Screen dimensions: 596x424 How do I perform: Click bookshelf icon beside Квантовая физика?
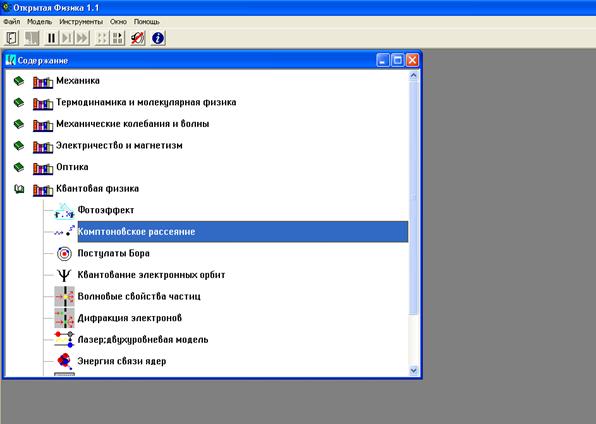tap(43, 190)
